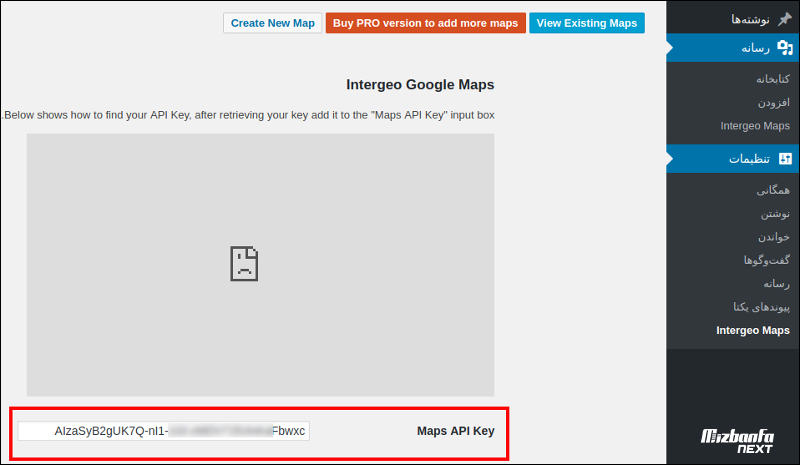Open the نوشته‌ها menu item
The width and height of the screenshot is (800, 465).
tap(750, 19)
